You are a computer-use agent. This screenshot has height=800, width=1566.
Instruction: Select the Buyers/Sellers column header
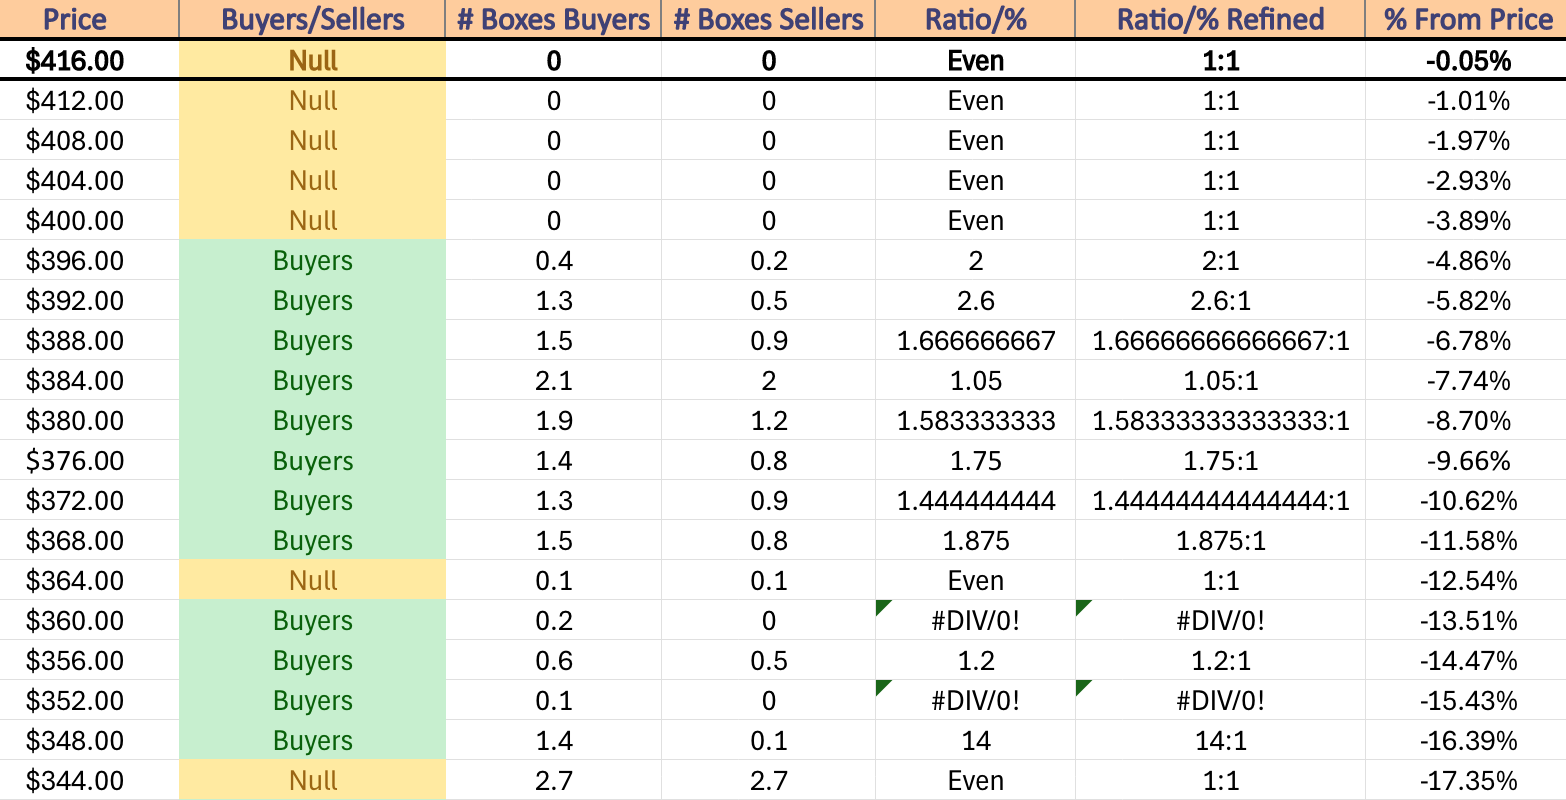point(313,19)
